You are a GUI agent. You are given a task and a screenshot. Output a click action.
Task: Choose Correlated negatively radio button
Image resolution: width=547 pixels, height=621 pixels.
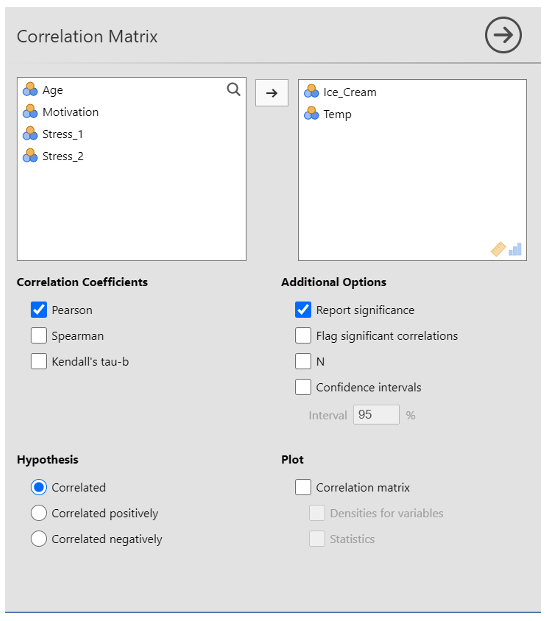39,539
